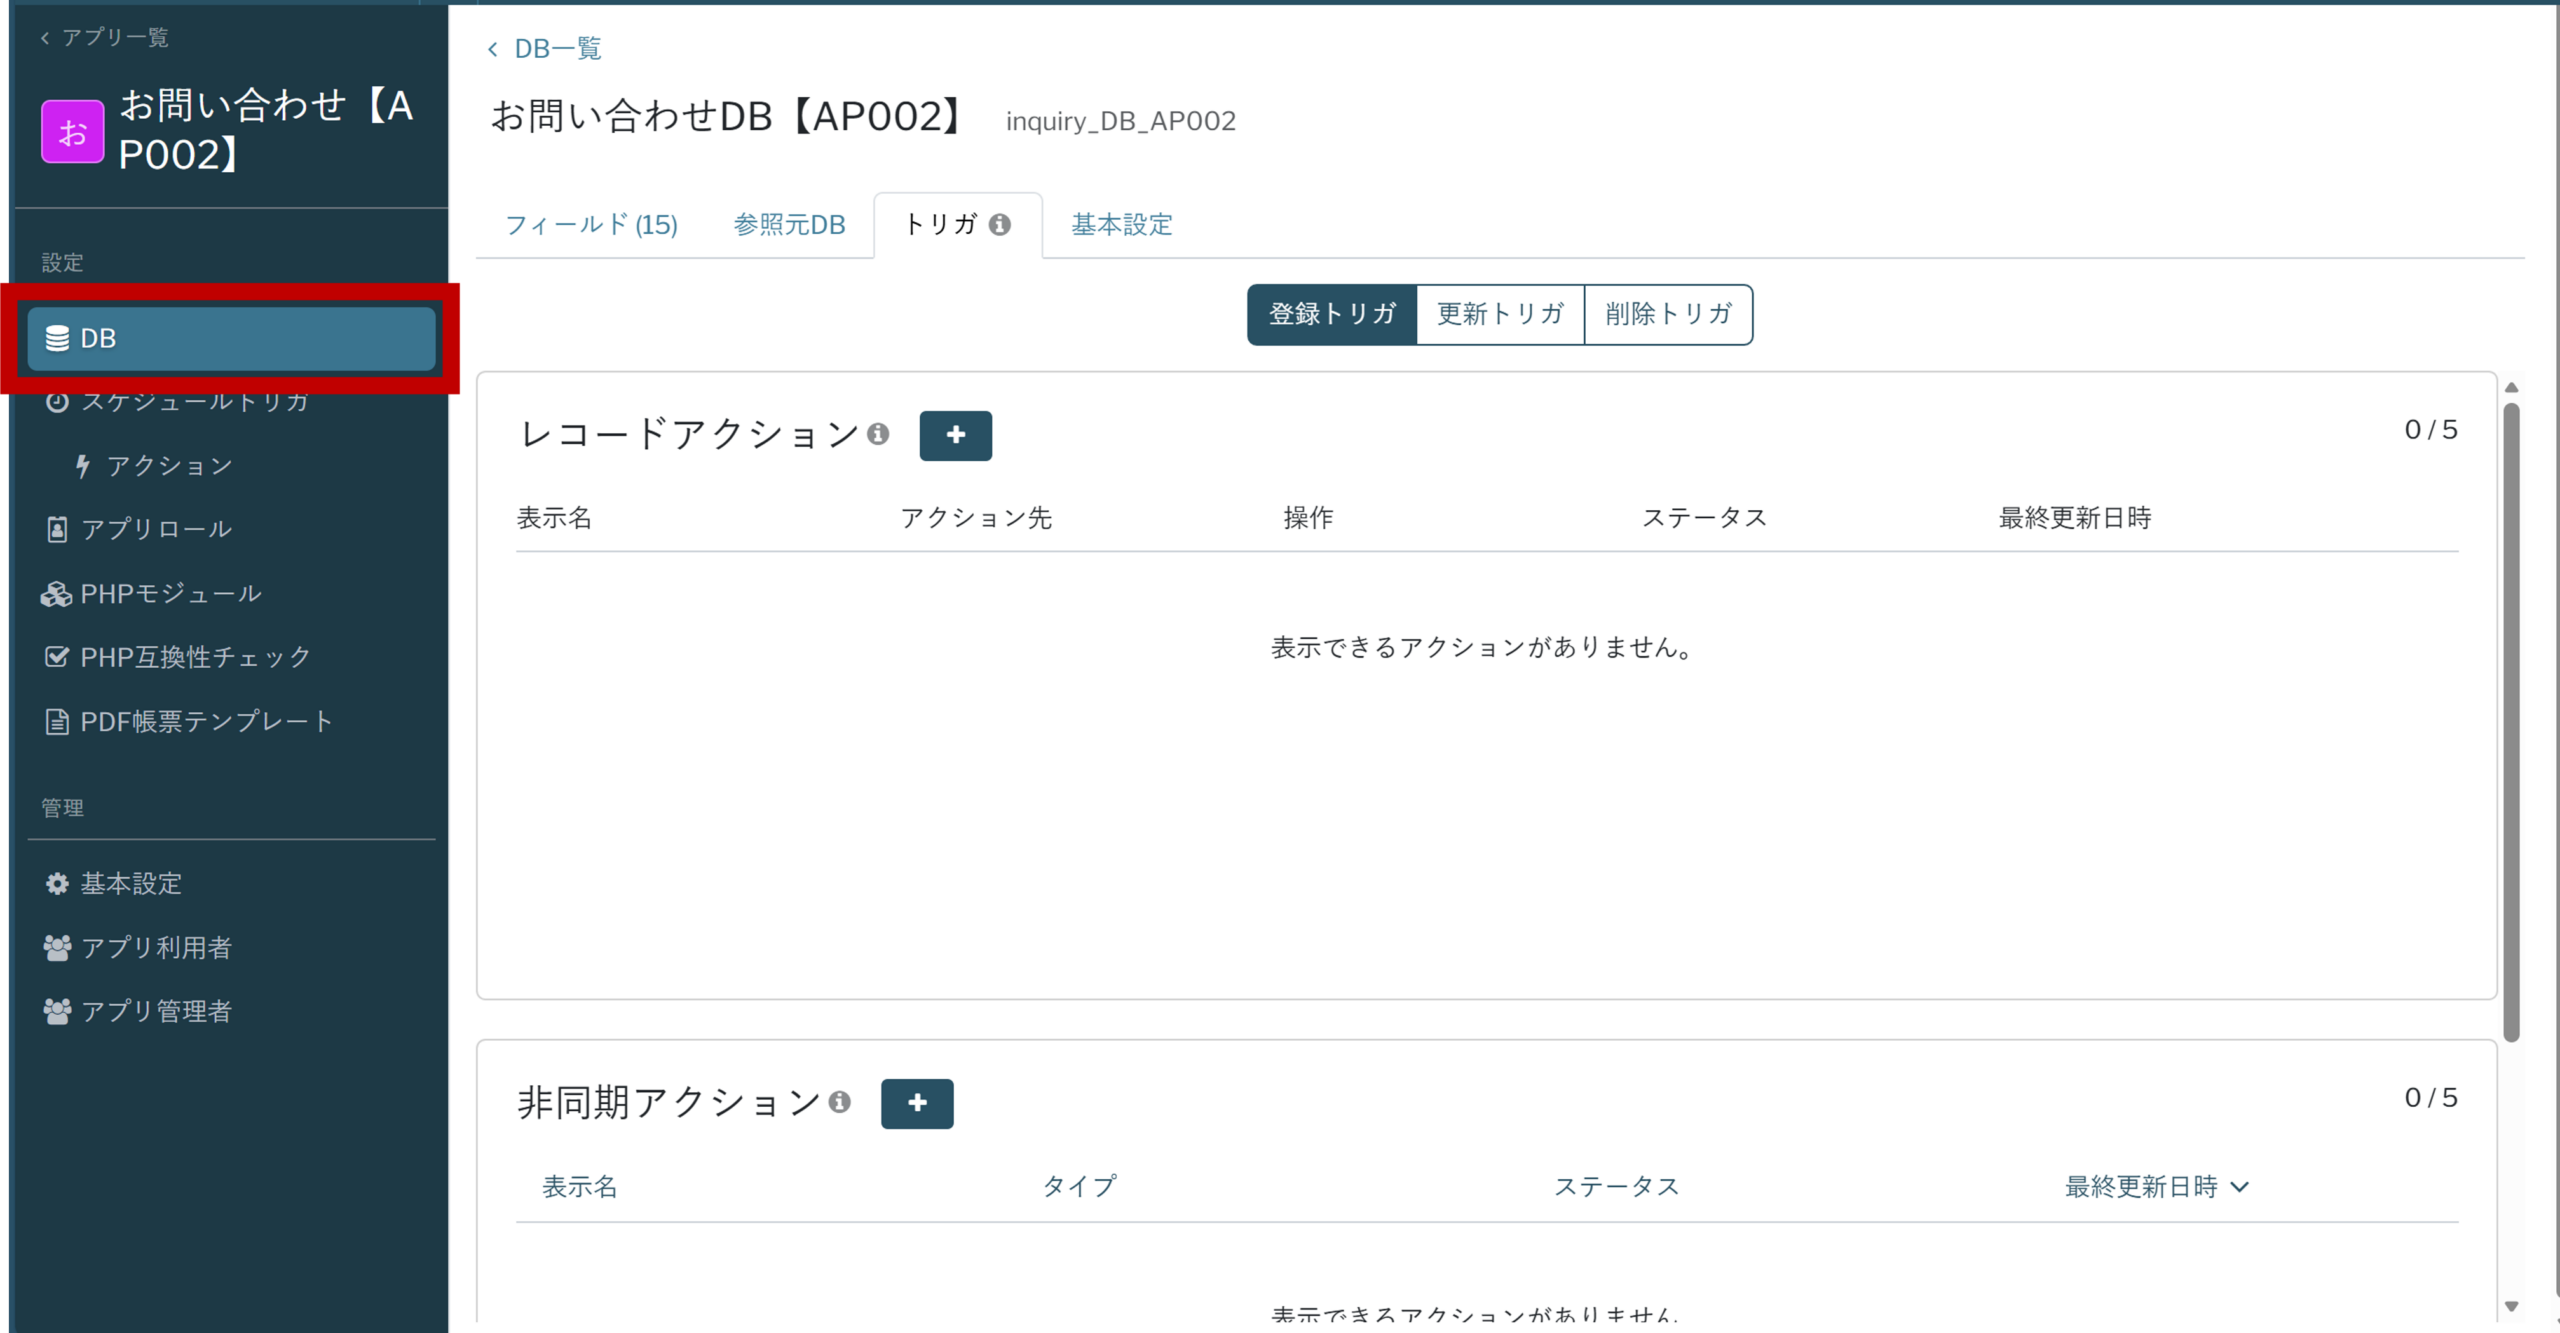Image resolution: width=2560 pixels, height=1333 pixels.
Task: Click info icon next to トリガ tab
Action: pyautogui.click(x=999, y=225)
